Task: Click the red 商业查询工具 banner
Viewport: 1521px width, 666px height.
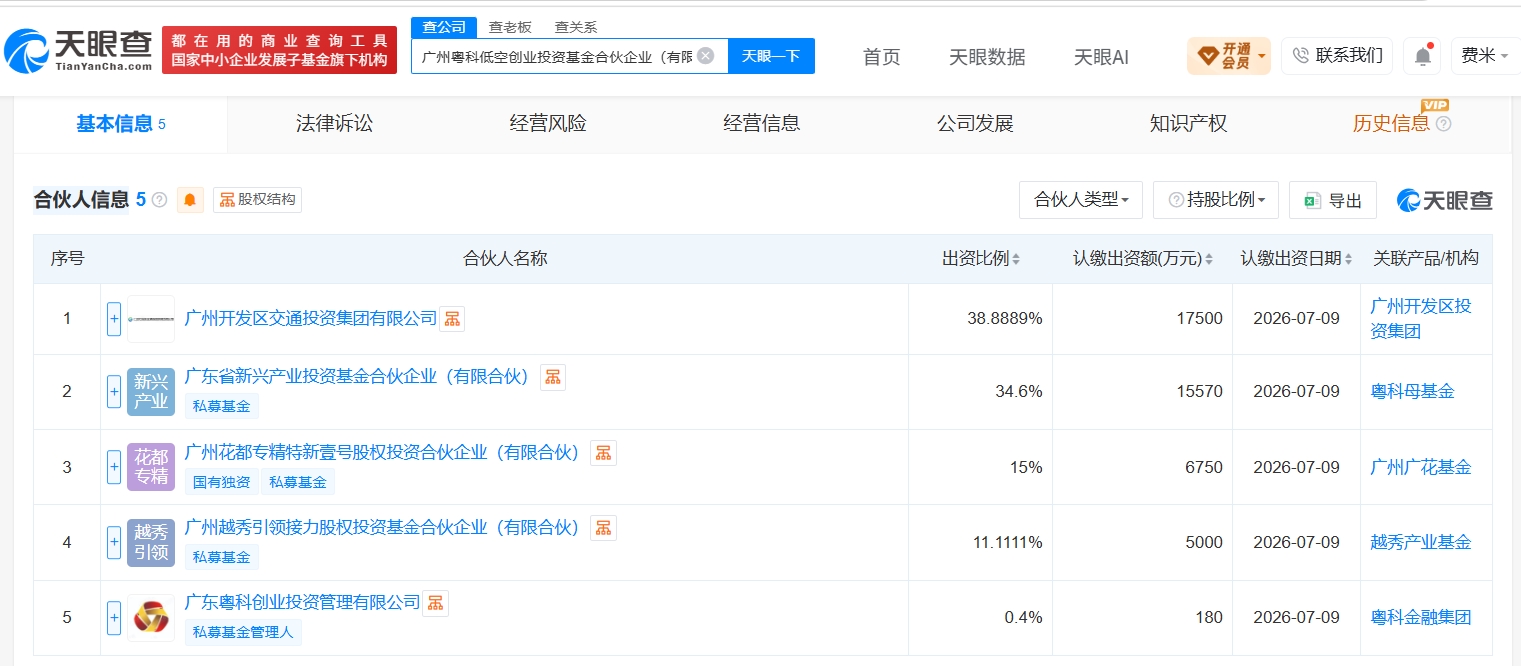Action: tap(279, 50)
